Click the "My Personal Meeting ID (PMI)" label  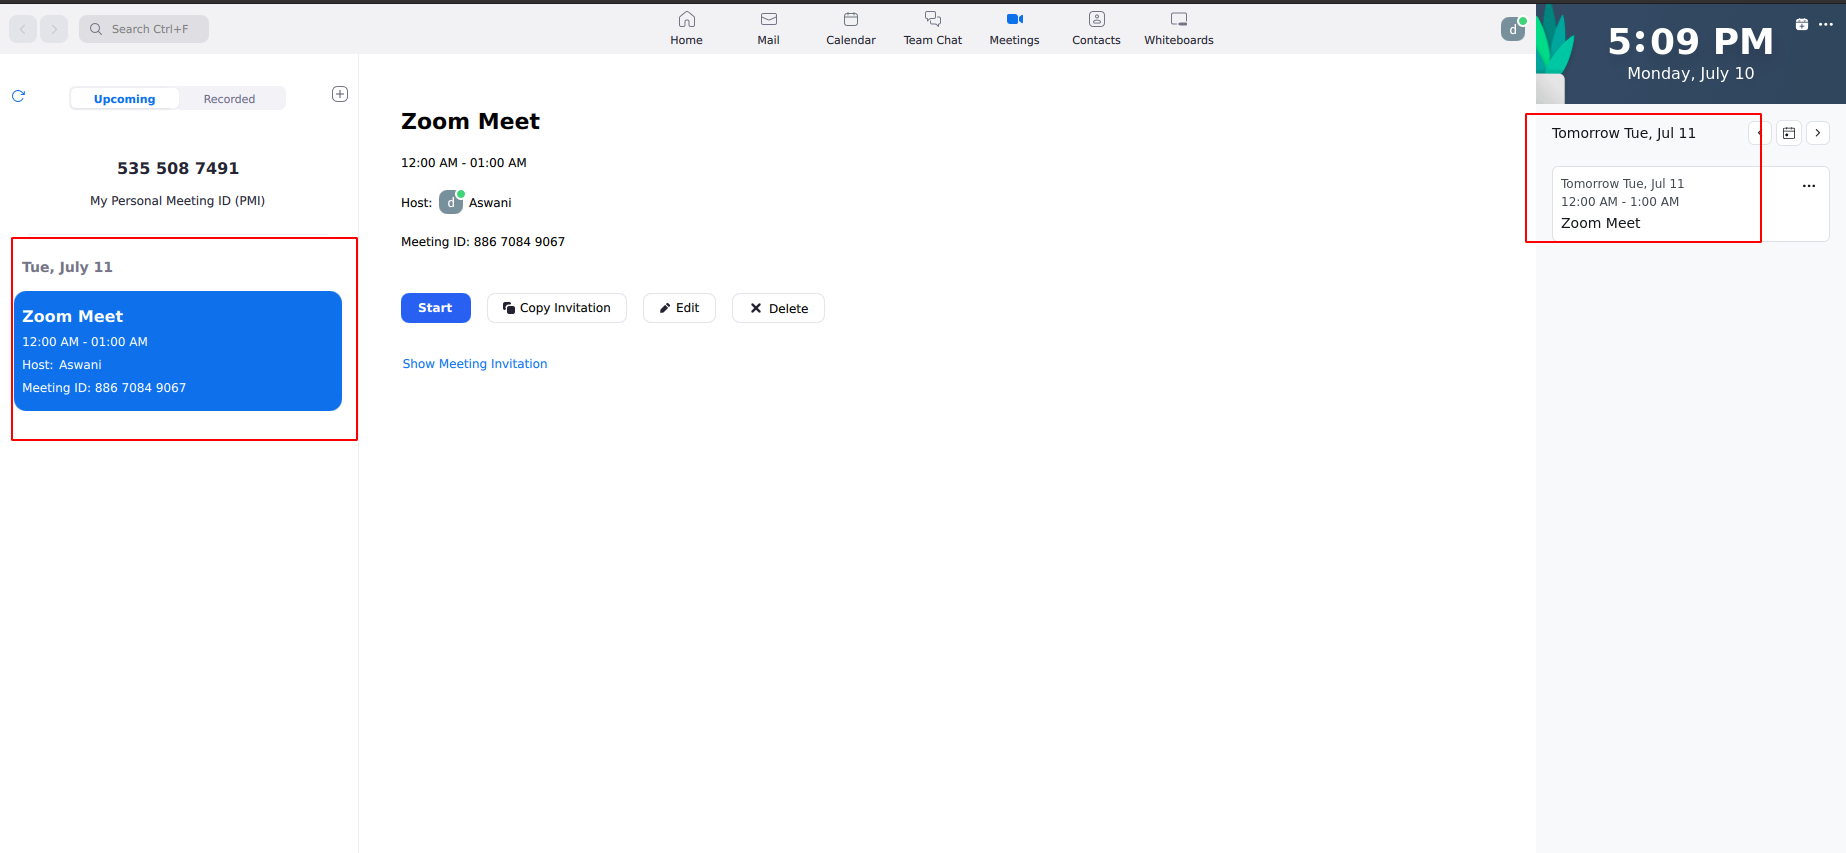[x=178, y=201]
